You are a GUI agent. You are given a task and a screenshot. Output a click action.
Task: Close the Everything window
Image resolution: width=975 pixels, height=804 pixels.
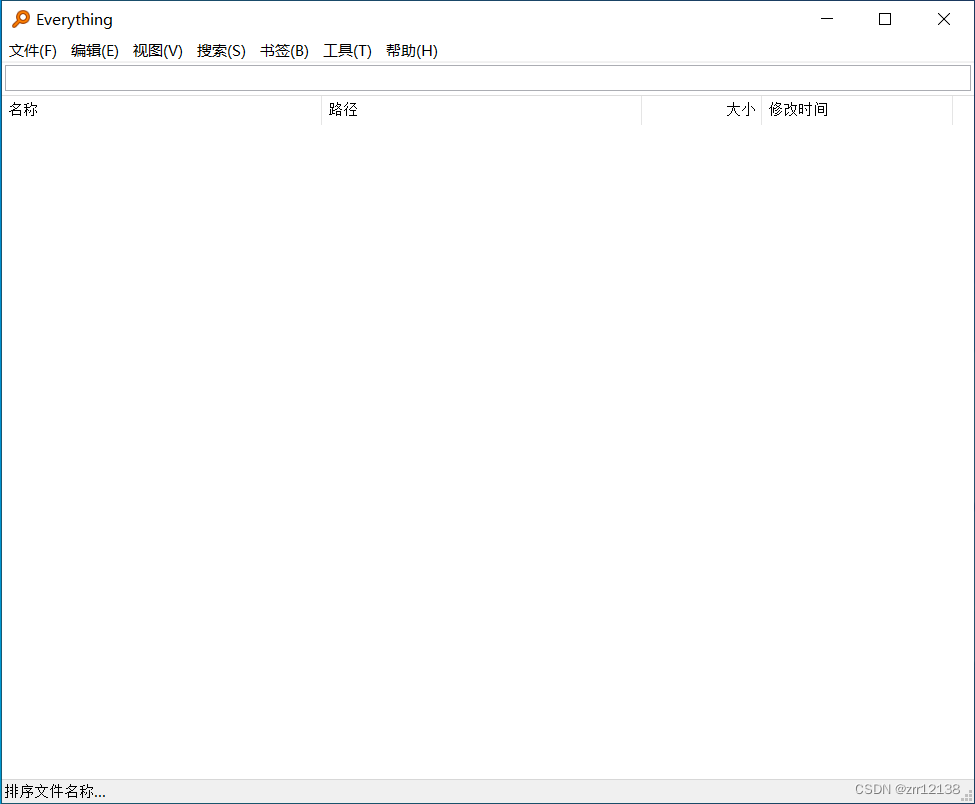point(943,18)
